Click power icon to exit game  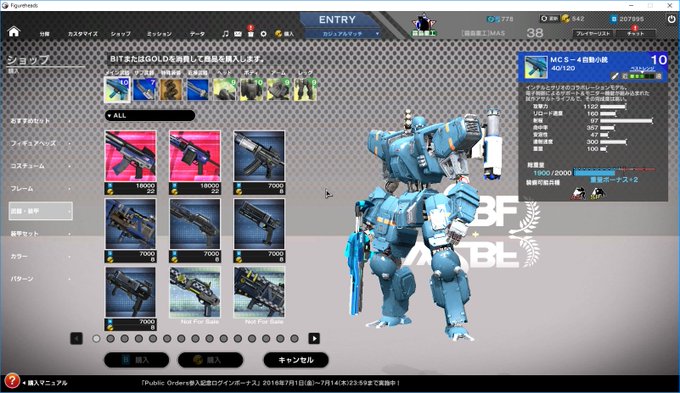[671, 19]
